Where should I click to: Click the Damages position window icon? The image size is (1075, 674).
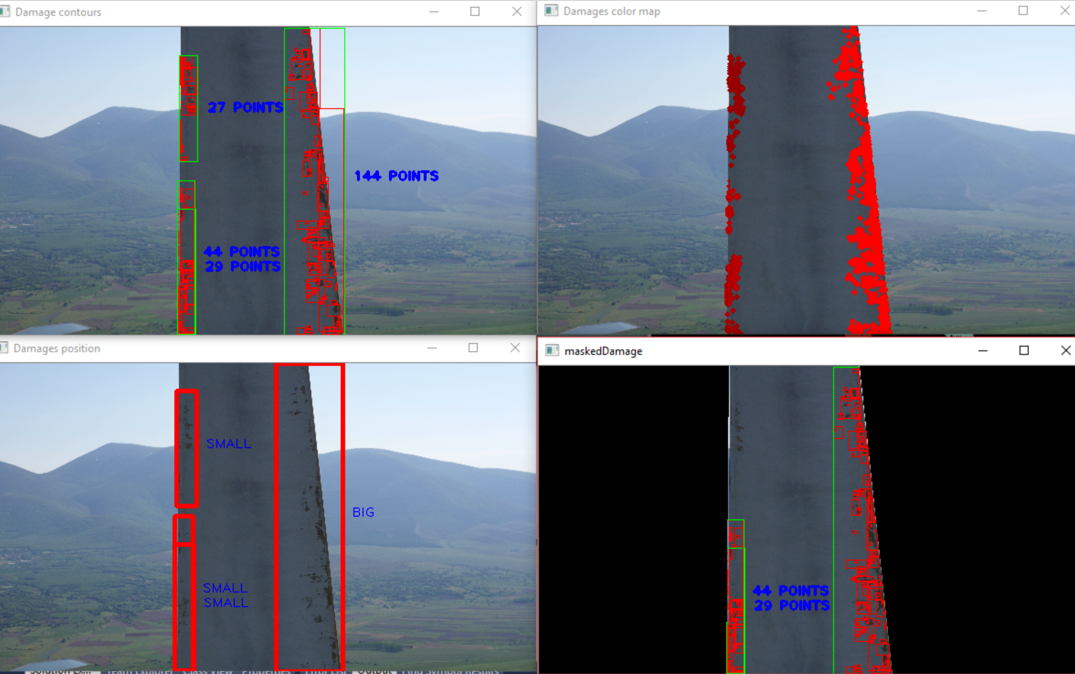(4, 348)
